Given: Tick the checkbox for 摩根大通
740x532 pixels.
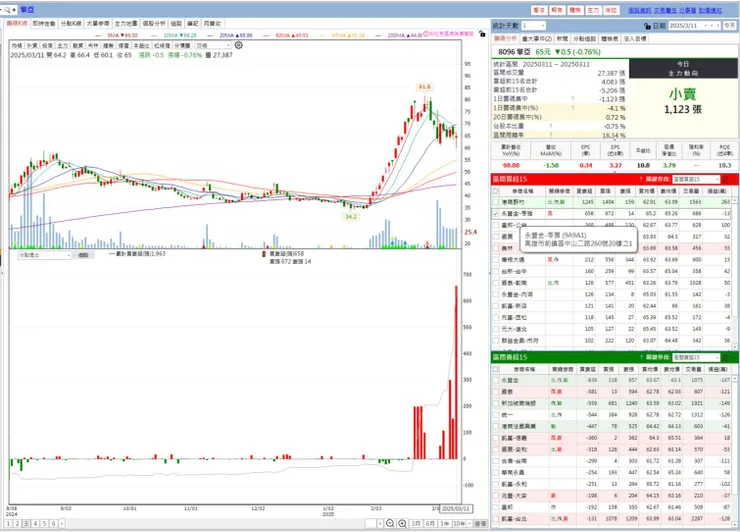Looking at the screenshot, I should [496, 260].
